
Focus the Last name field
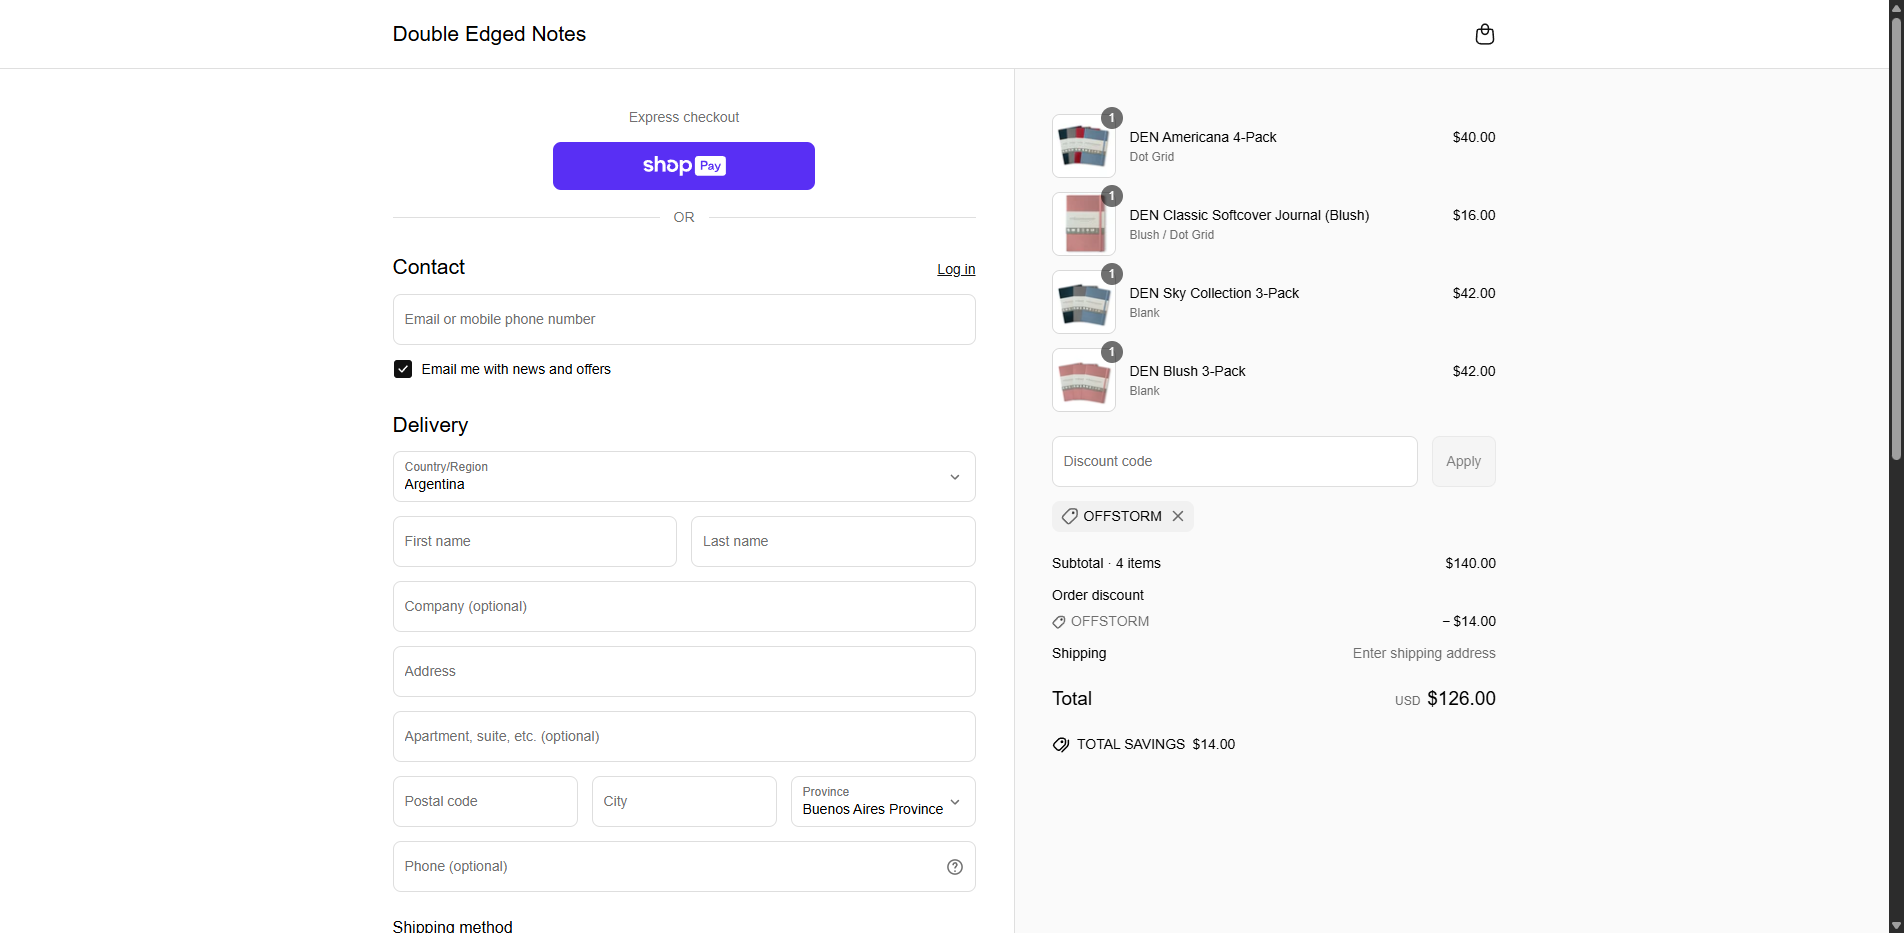pos(833,542)
